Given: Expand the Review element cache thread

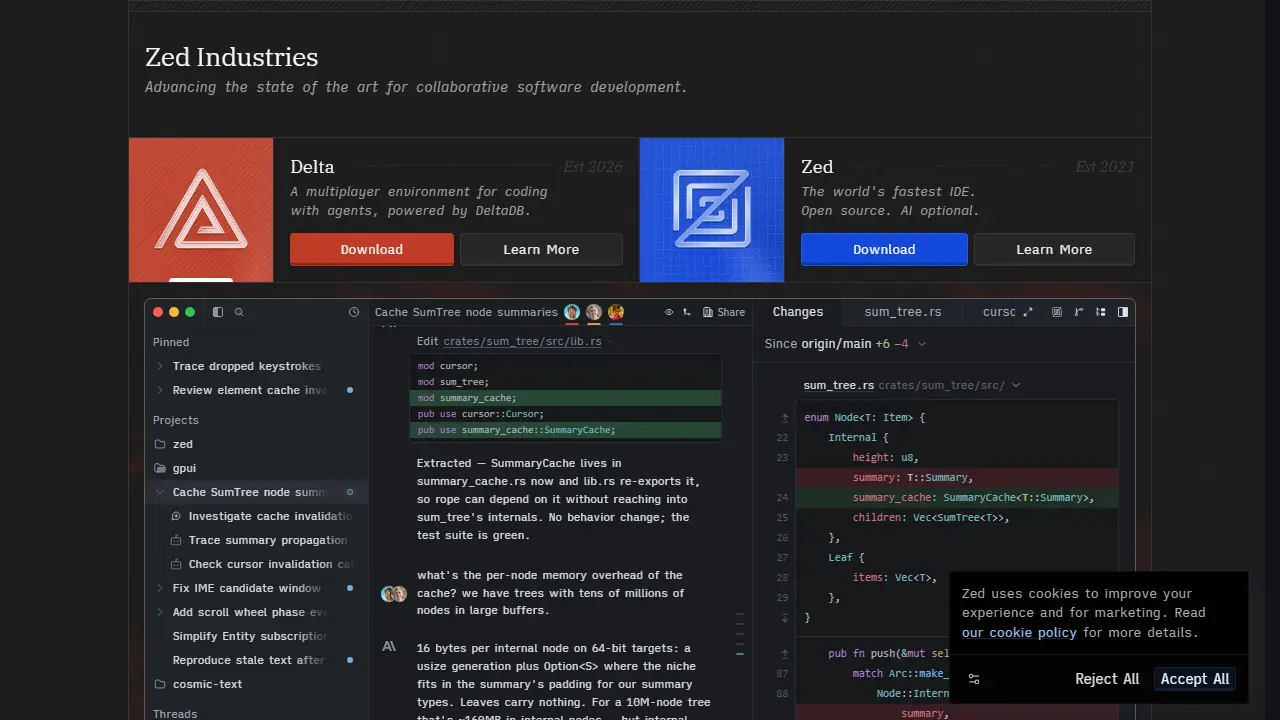Looking at the screenshot, I should click(160, 390).
